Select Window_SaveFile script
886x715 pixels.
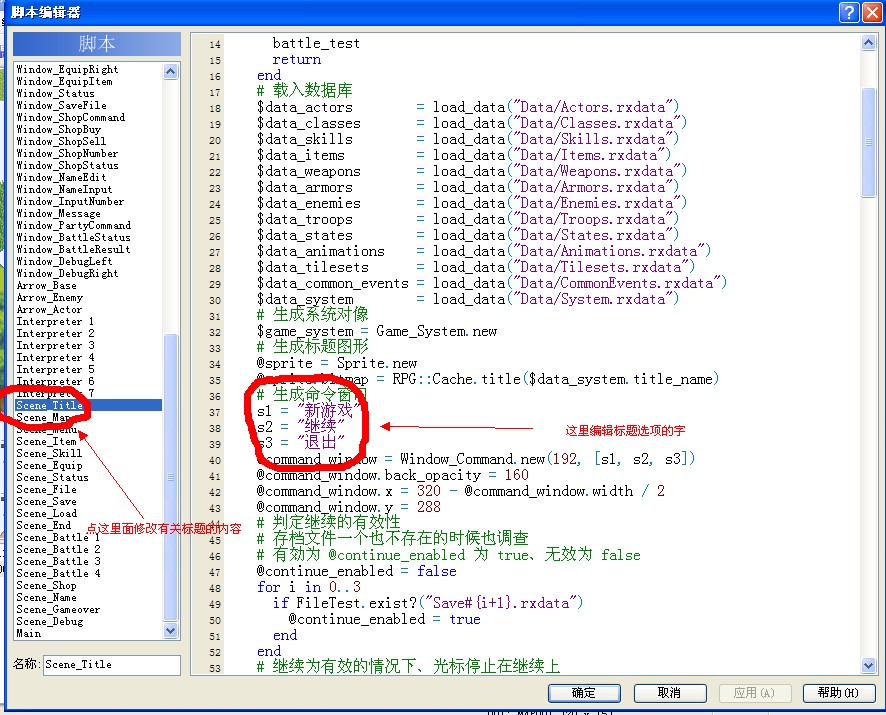(61, 106)
